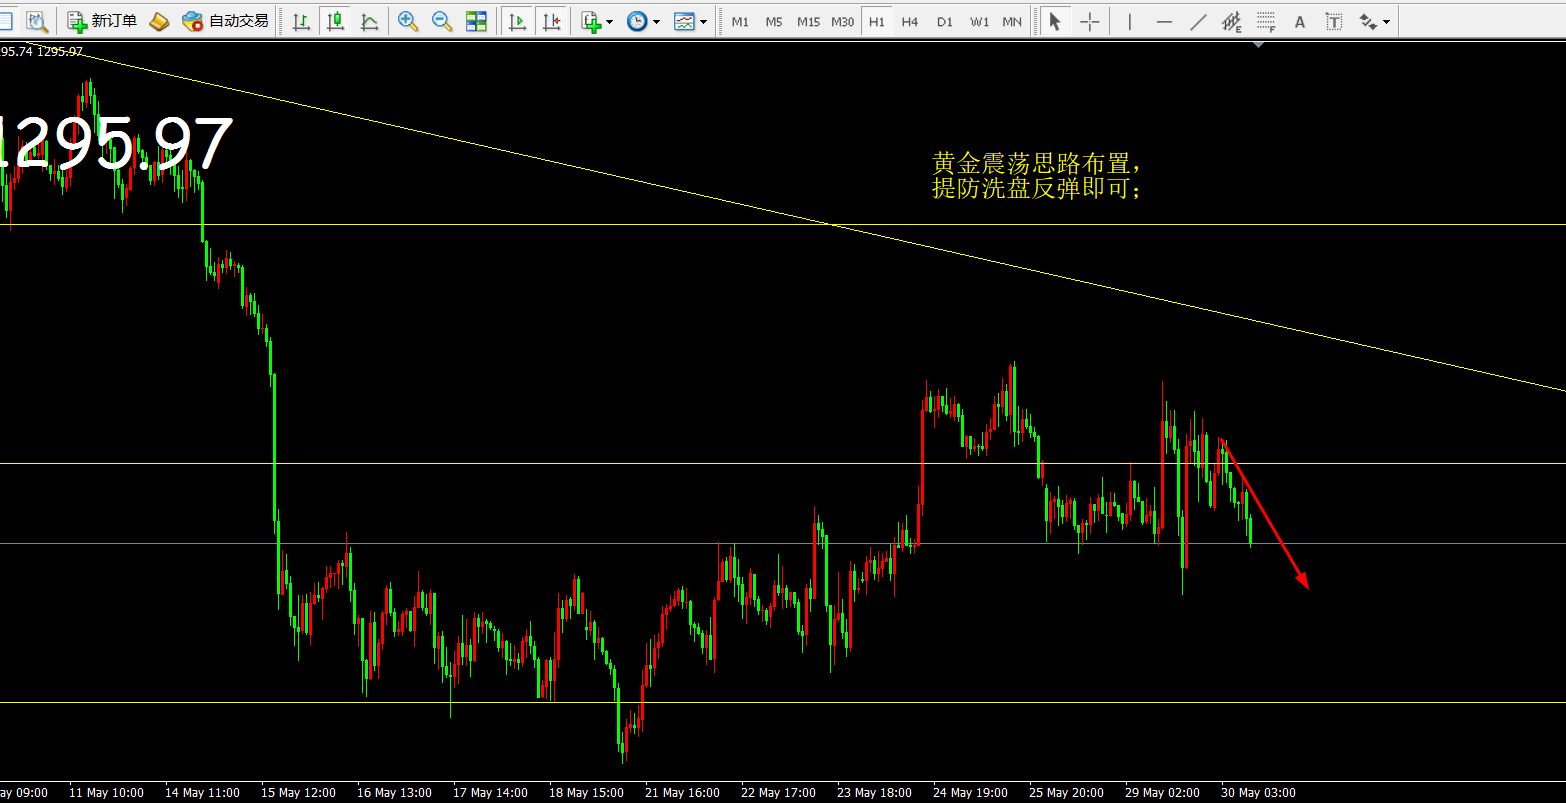The height and width of the screenshot is (803, 1566).
Task: Click the 17 May 14:00 time label
Action: click(x=490, y=793)
